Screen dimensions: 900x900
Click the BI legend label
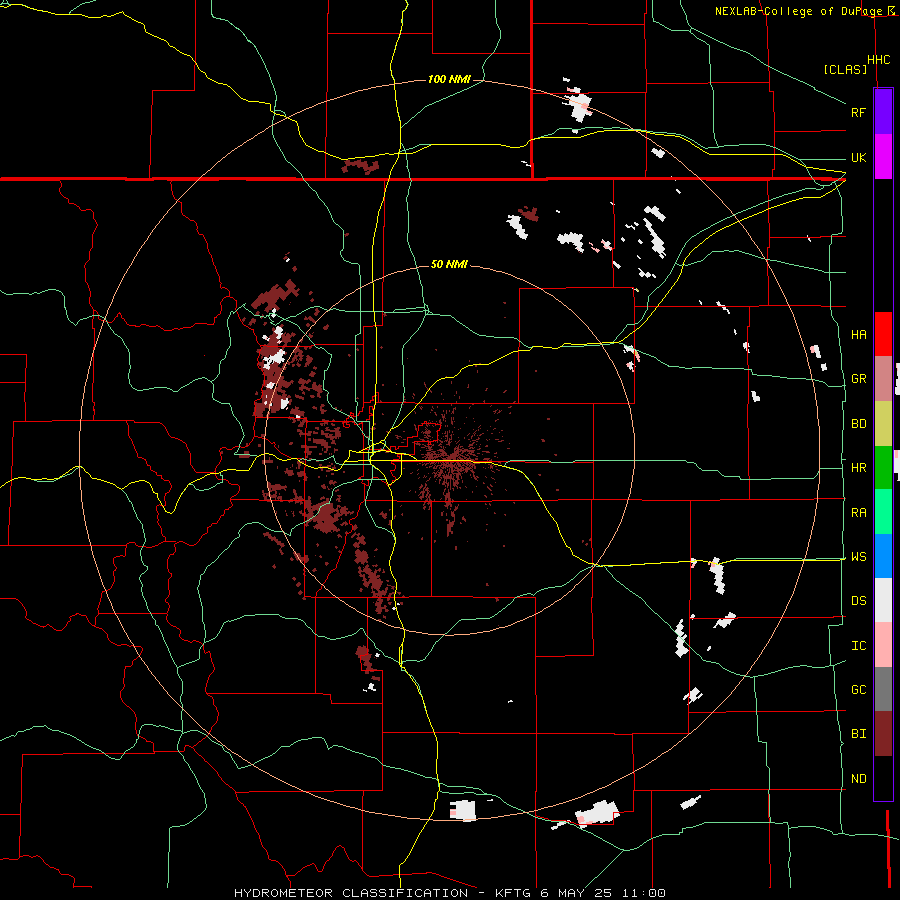pyautogui.click(x=858, y=734)
